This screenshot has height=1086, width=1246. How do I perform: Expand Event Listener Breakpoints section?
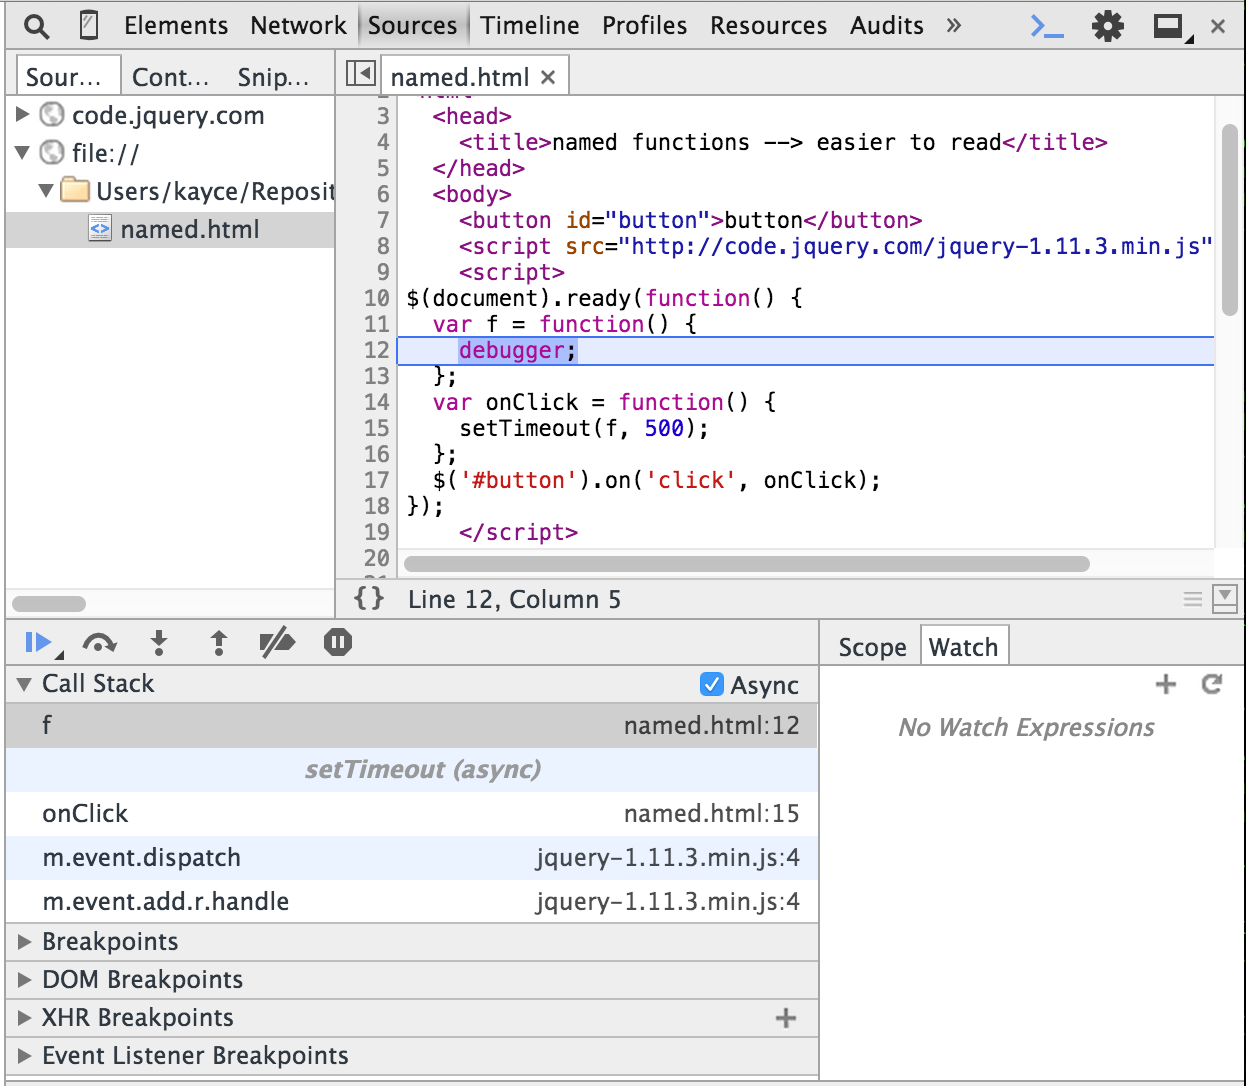[x=25, y=1056]
